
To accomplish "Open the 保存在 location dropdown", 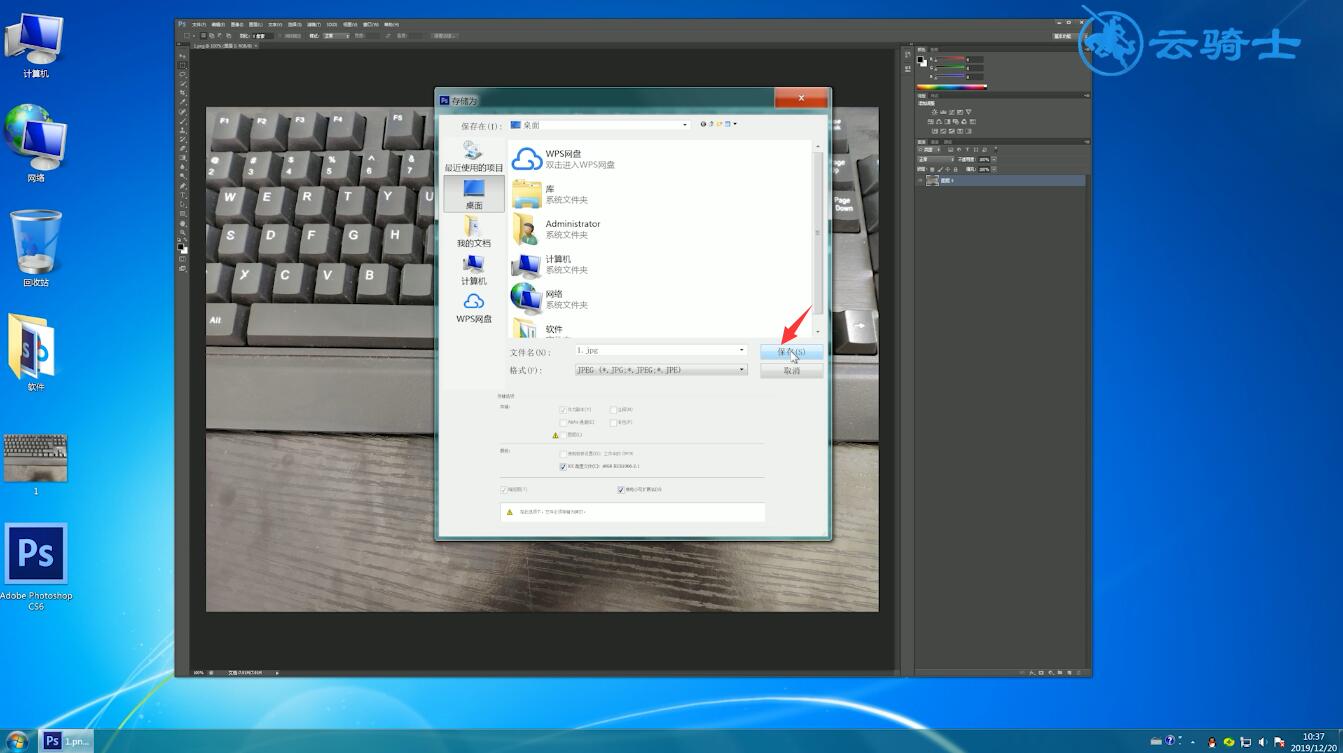I will point(599,125).
